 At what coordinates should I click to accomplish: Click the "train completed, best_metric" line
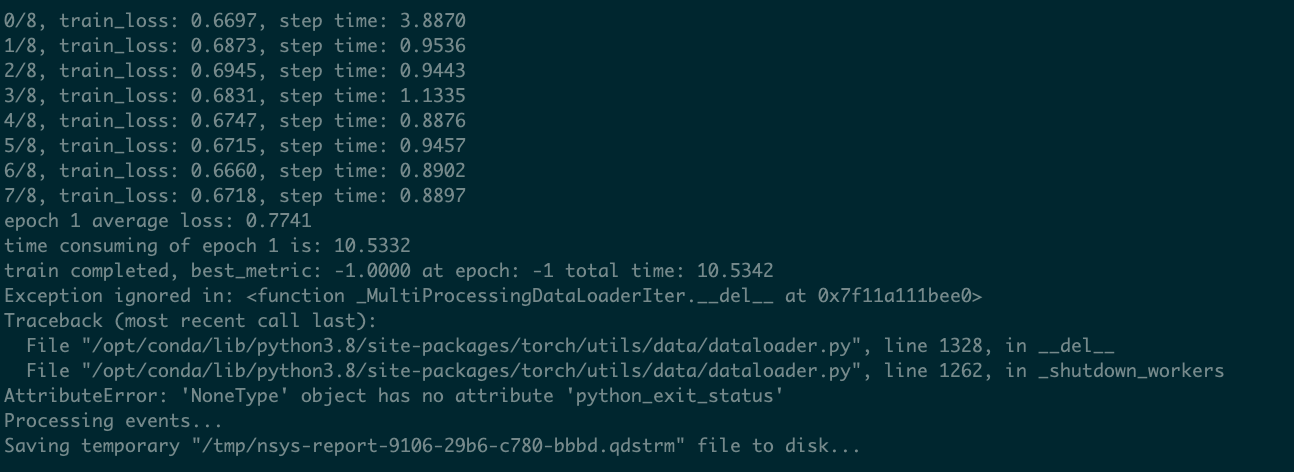pyautogui.click(x=388, y=271)
